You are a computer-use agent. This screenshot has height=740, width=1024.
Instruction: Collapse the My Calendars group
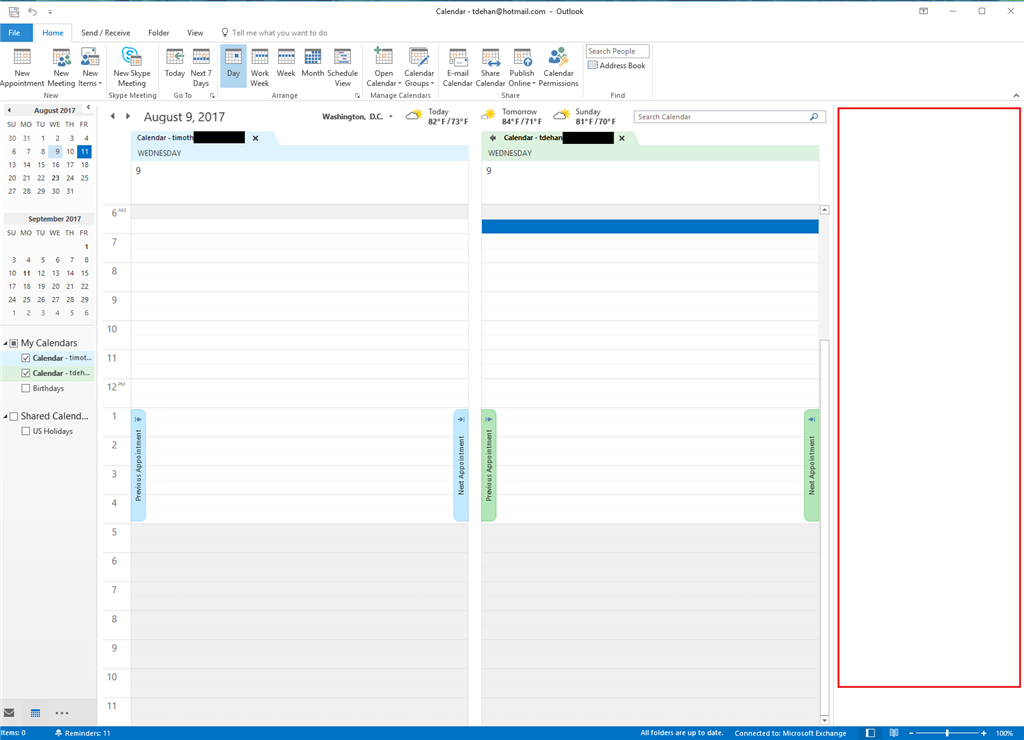click(x=7, y=342)
